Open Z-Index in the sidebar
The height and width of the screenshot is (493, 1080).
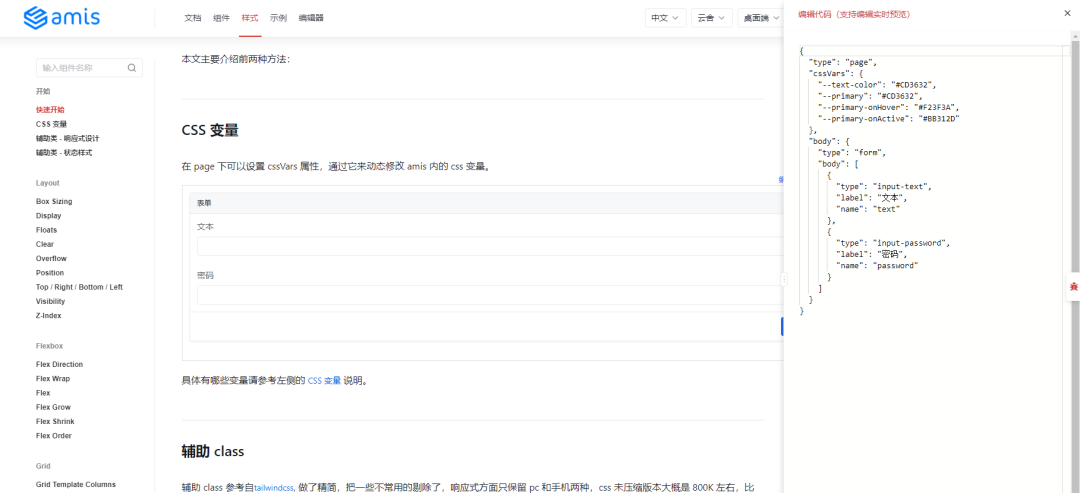[48, 315]
